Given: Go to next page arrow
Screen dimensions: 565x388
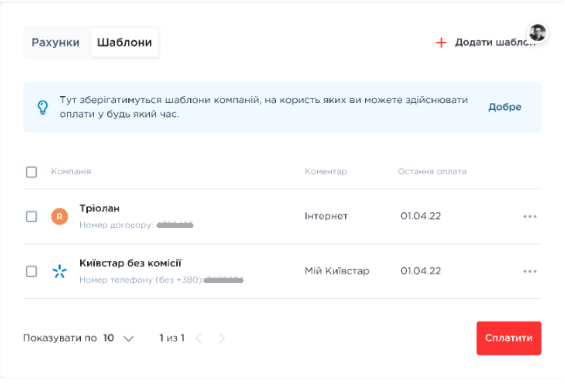Looking at the screenshot, I should point(222,338).
